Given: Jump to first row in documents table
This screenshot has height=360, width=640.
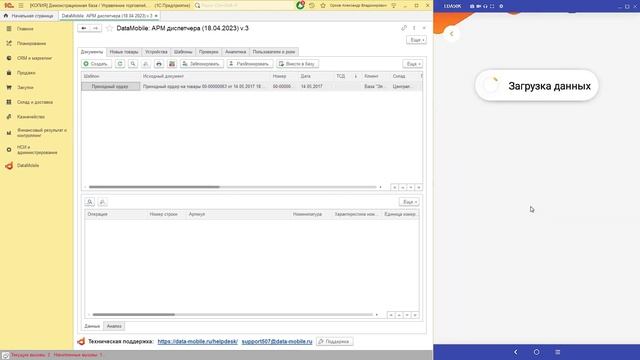Looking at the screenshot, I should pos(394,187).
